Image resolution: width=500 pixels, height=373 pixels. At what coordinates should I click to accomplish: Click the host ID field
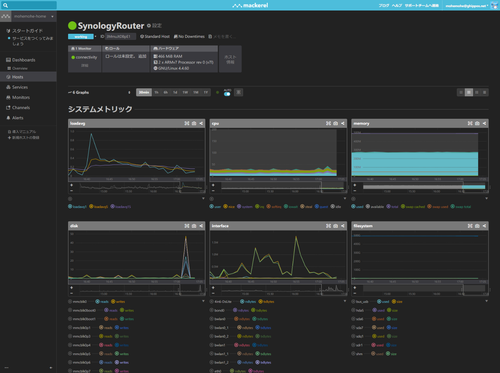click(x=120, y=36)
